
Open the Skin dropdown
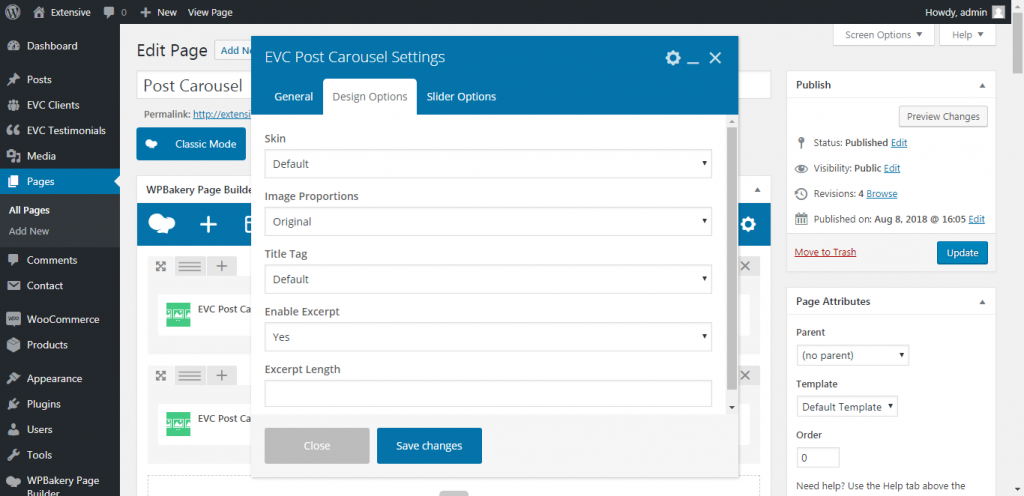488,164
